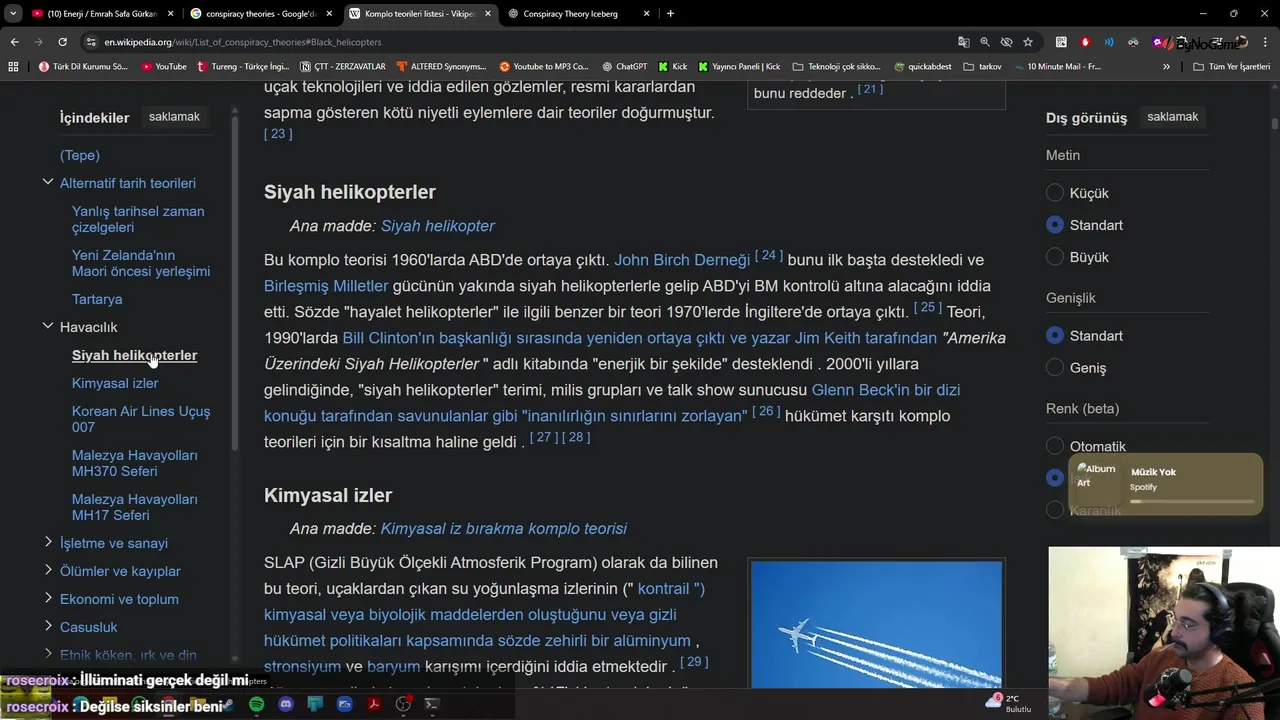Open Siyah helikopter main article link
The height and width of the screenshot is (720, 1280).
pyautogui.click(x=438, y=226)
